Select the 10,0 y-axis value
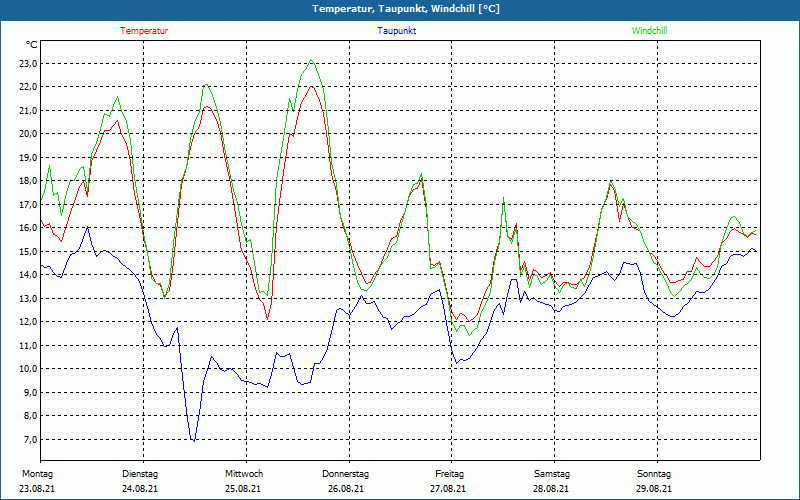 click(x=28, y=368)
